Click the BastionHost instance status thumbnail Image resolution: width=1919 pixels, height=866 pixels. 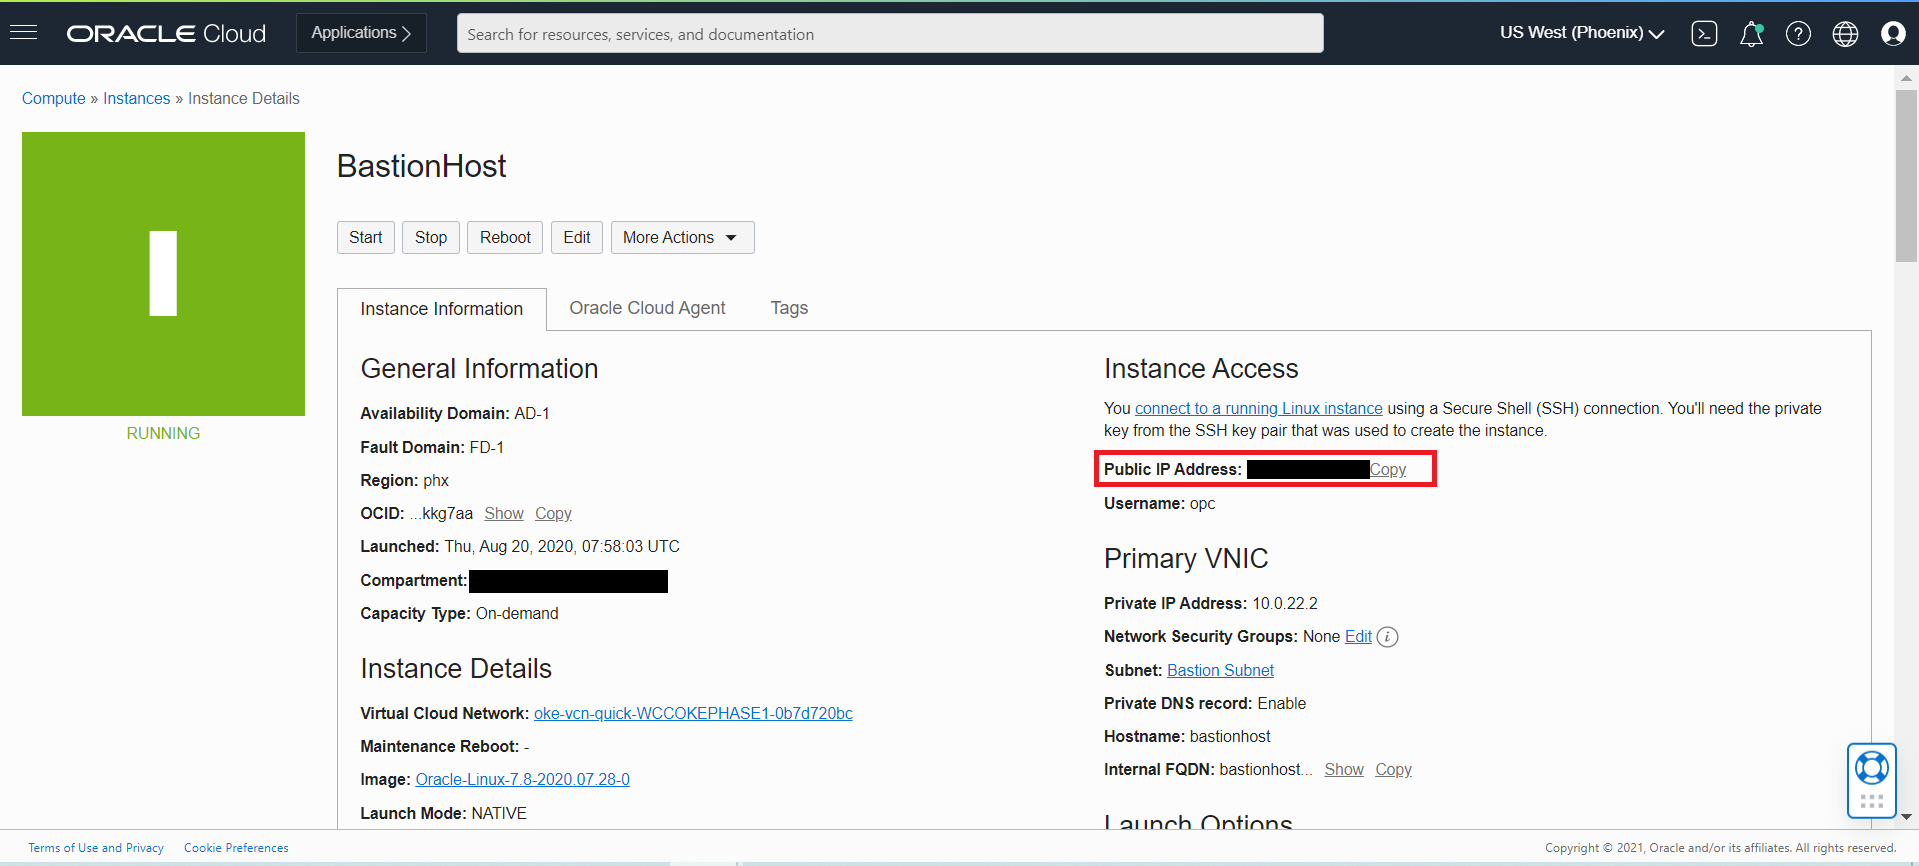click(163, 274)
